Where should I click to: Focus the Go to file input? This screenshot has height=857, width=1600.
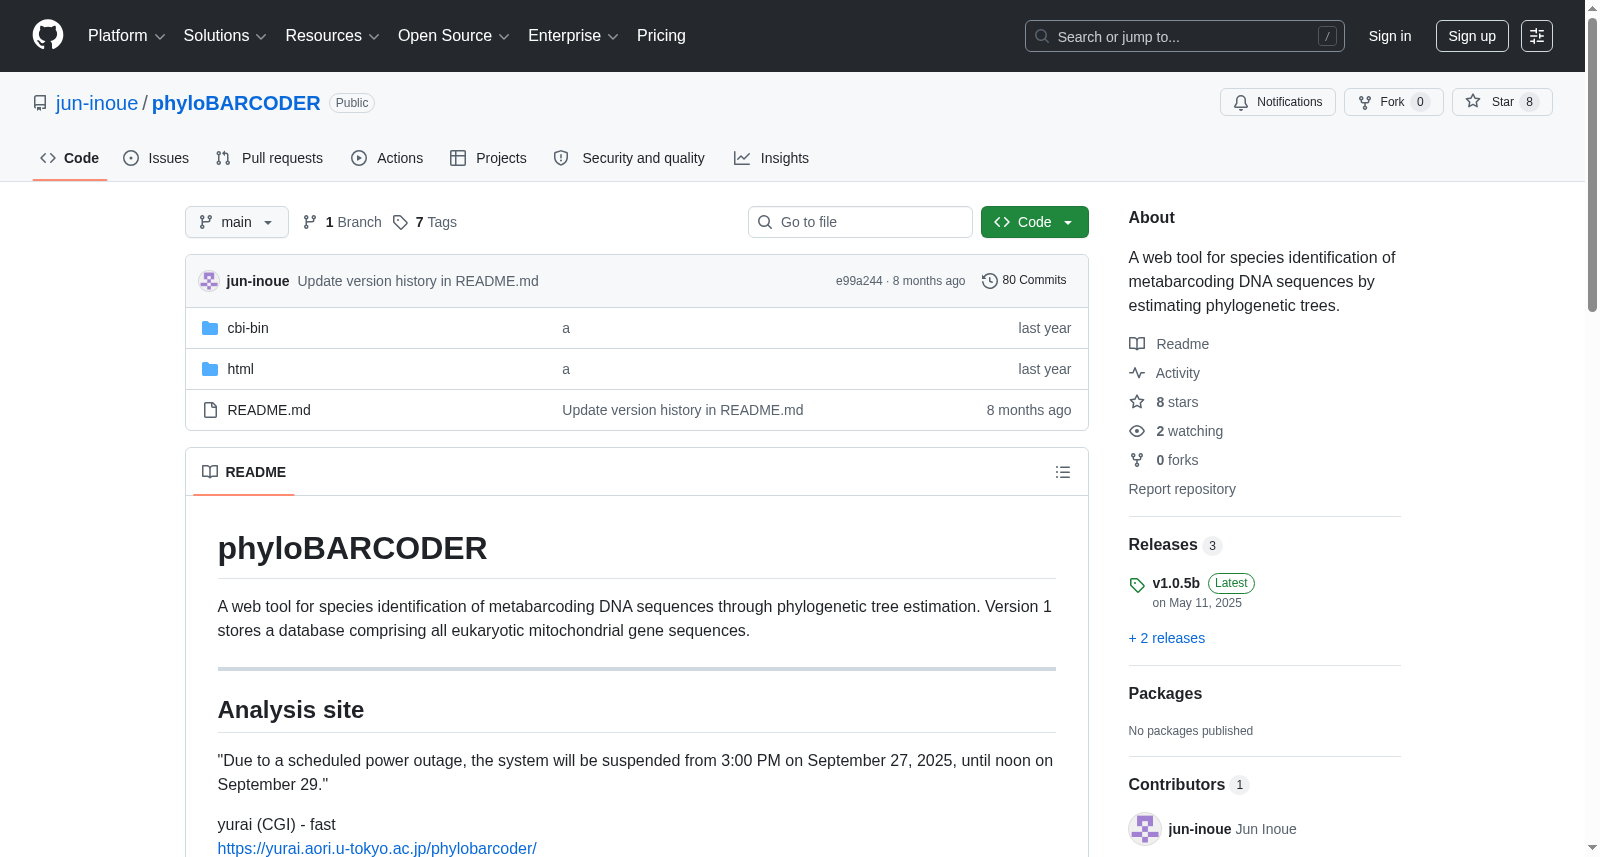pos(860,222)
